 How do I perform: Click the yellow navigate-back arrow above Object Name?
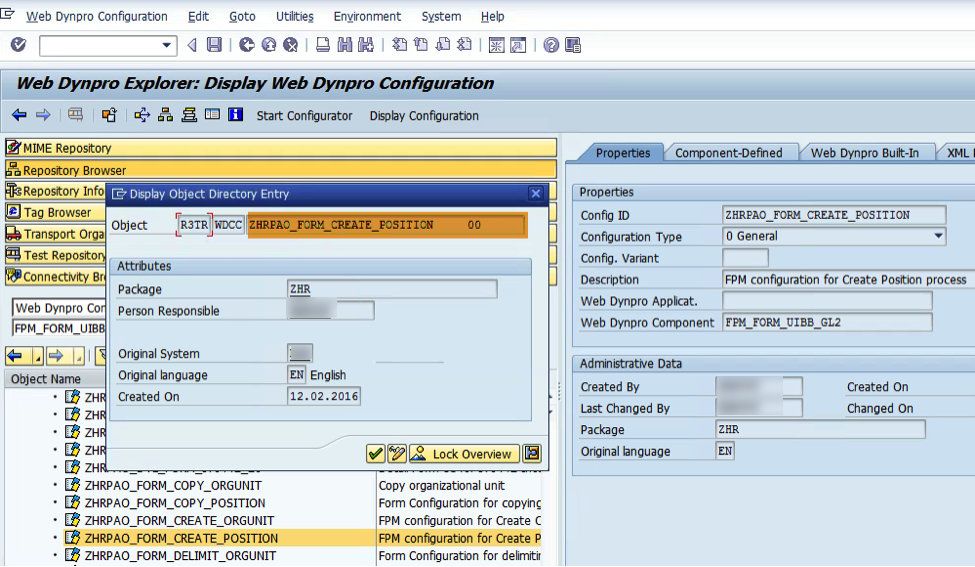pos(16,356)
